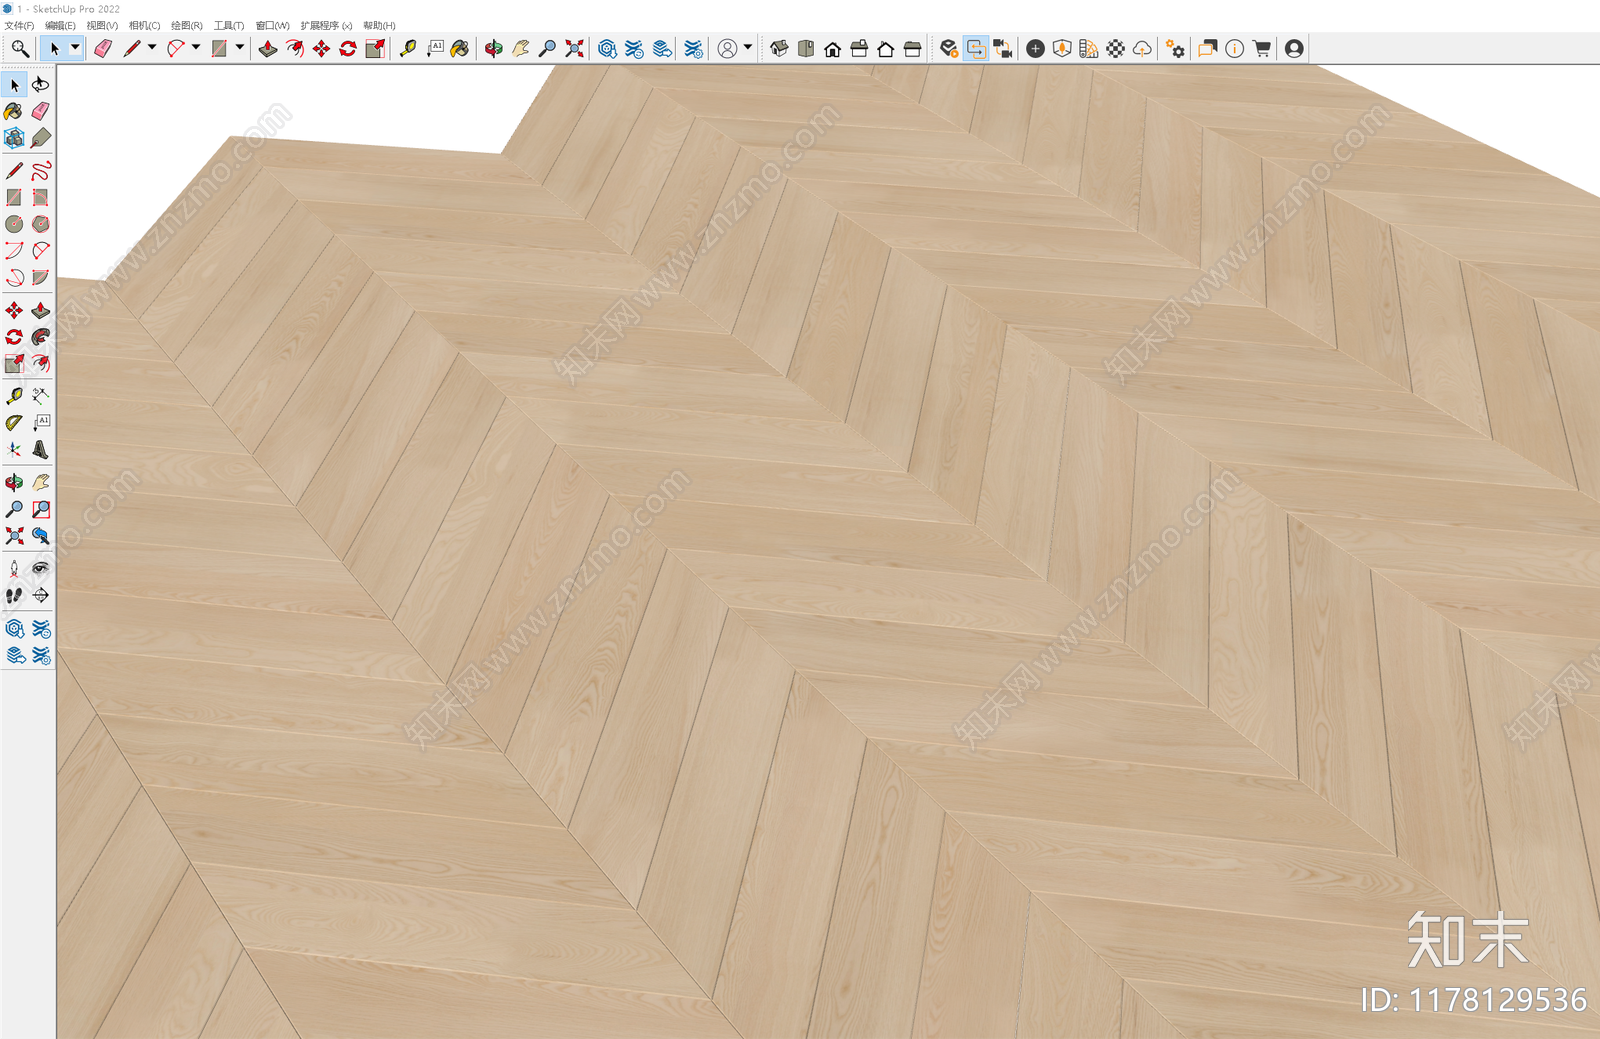Click the Search magnifier in the top toolbar
The height and width of the screenshot is (1039, 1600).
pyautogui.click(x=20, y=48)
